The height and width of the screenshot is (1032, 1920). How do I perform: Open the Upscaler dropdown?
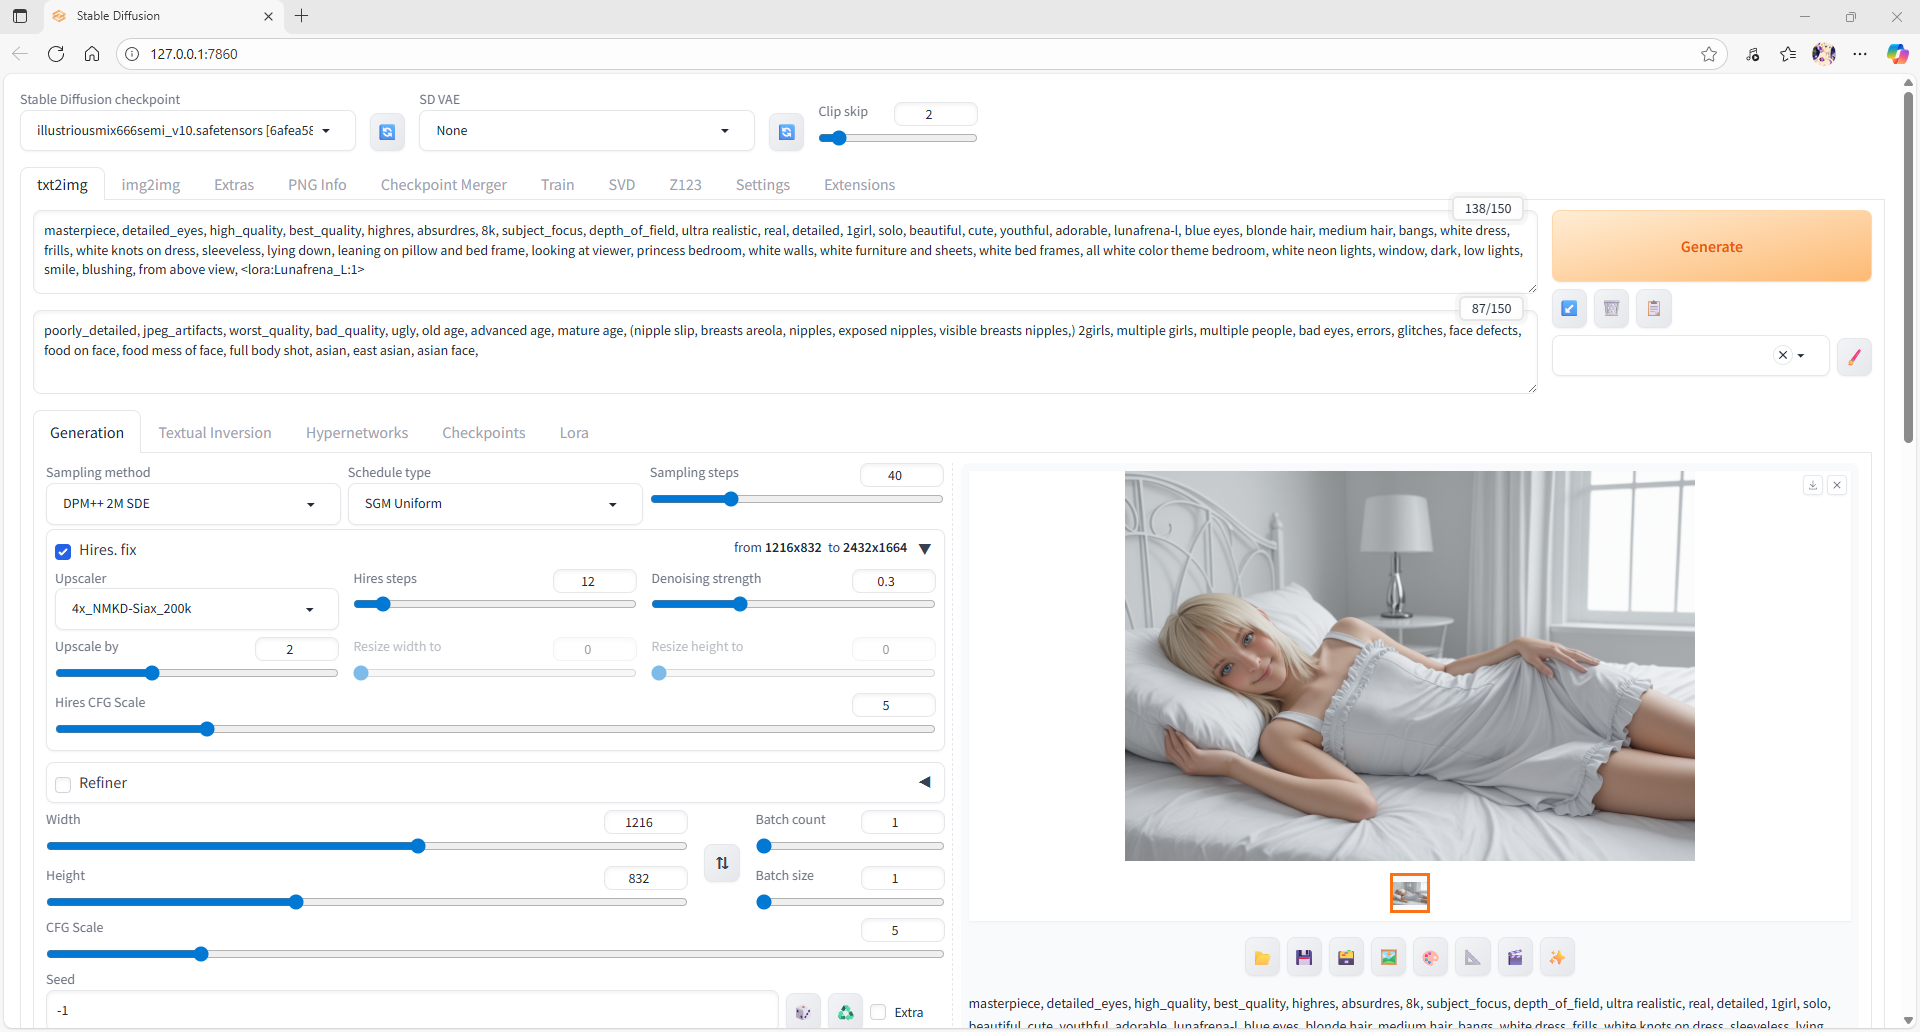click(197, 609)
